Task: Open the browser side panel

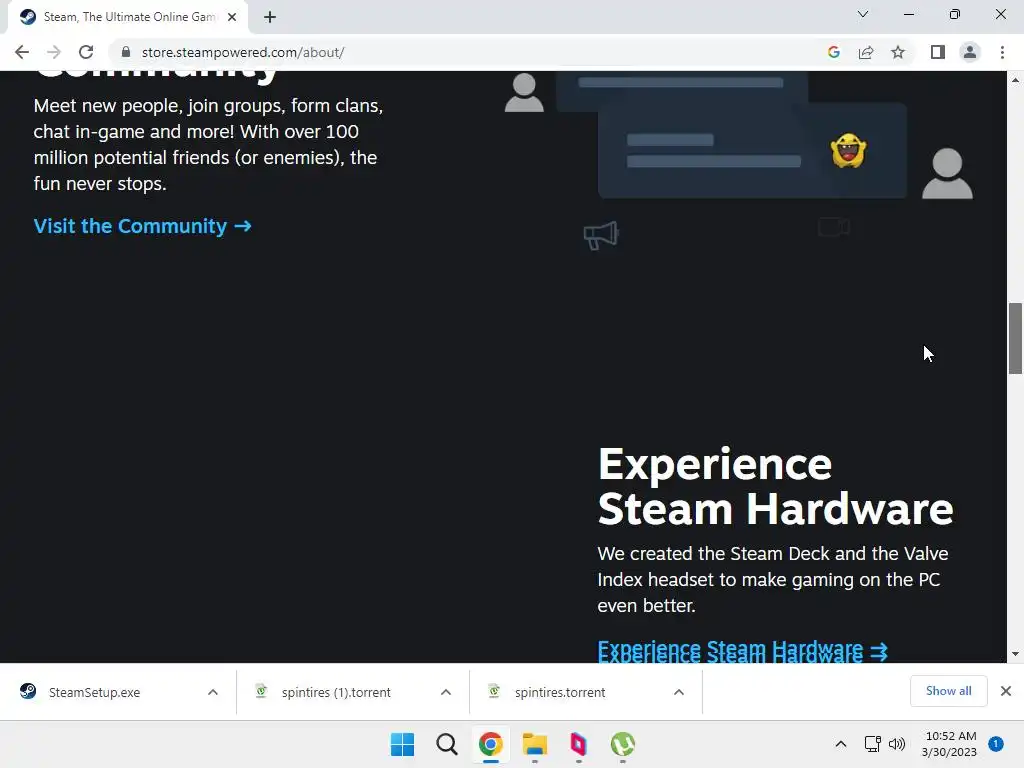Action: 938,52
